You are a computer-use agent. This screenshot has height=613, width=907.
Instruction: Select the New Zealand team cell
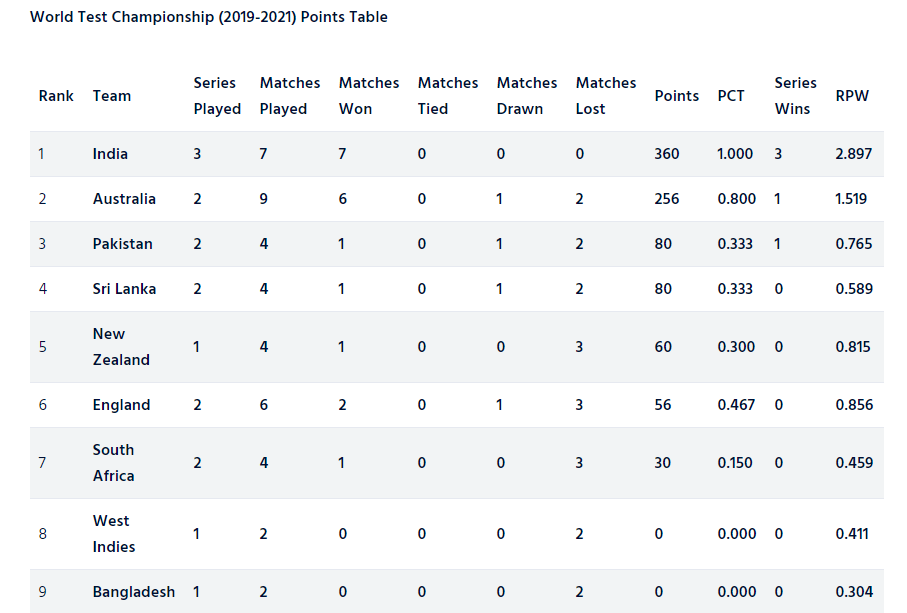pyautogui.click(x=121, y=347)
